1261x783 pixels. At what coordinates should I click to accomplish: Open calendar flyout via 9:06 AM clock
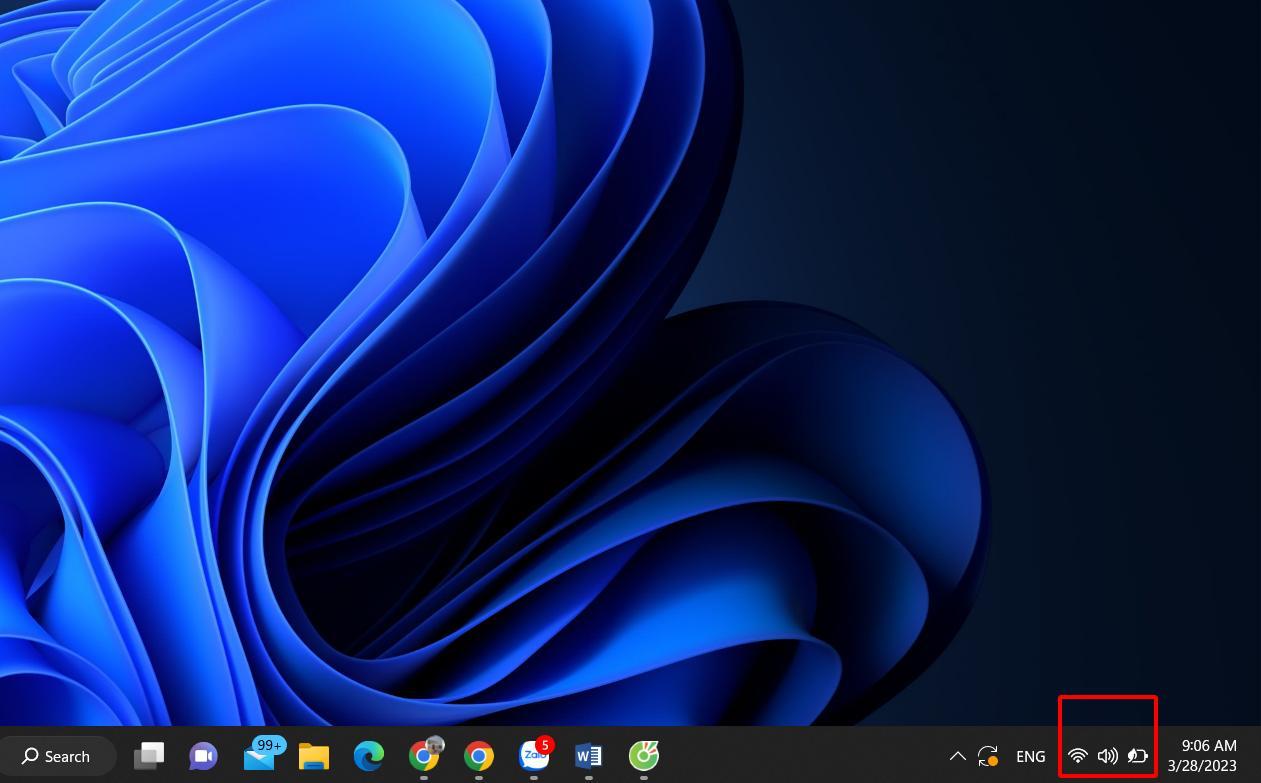[x=1209, y=746]
